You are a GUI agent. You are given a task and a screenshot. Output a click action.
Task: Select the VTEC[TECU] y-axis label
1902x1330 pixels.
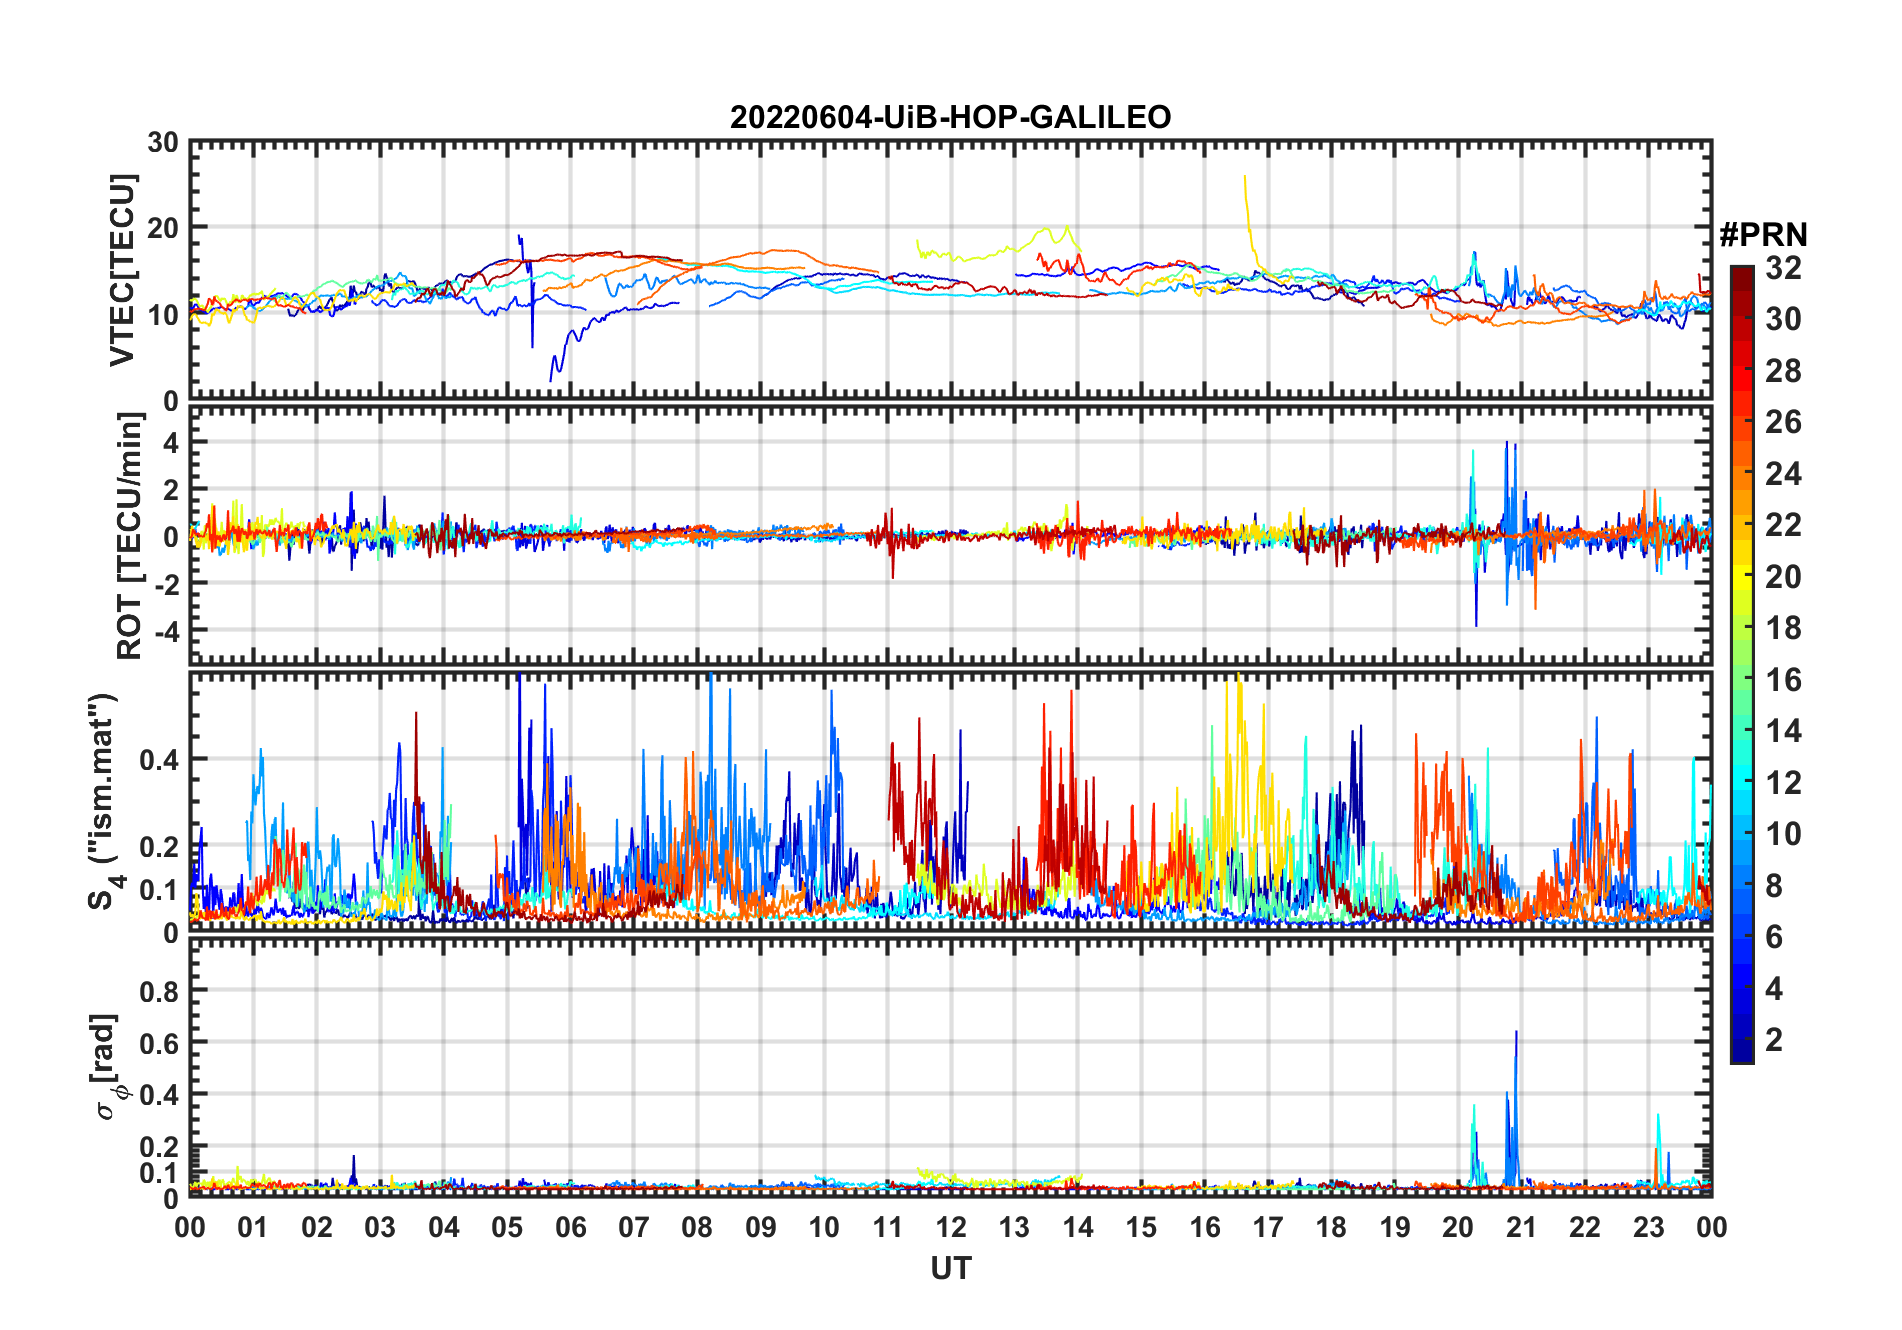tap(123, 270)
